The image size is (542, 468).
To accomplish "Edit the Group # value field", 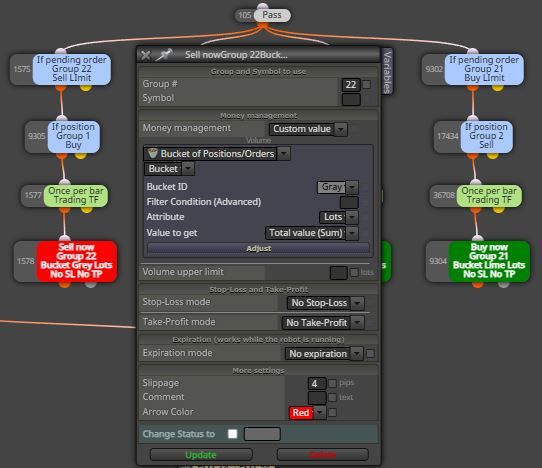I will 351,84.
